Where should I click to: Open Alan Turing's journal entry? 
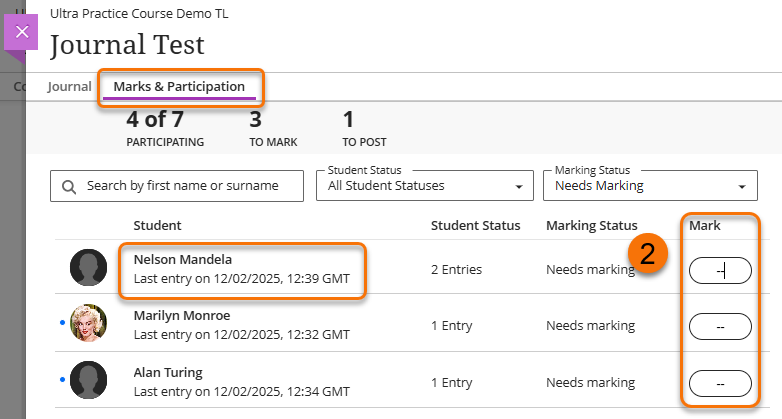[170, 372]
